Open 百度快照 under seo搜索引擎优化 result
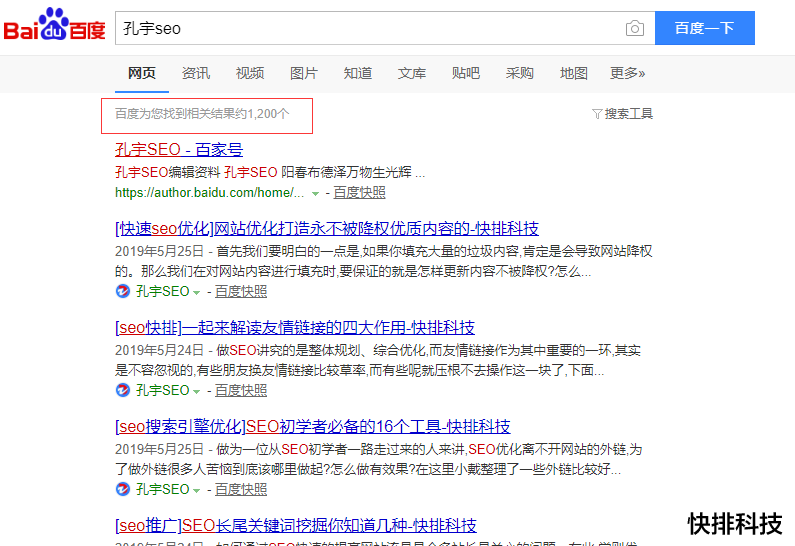795x546 pixels. pyautogui.click(x=241, y=489)
